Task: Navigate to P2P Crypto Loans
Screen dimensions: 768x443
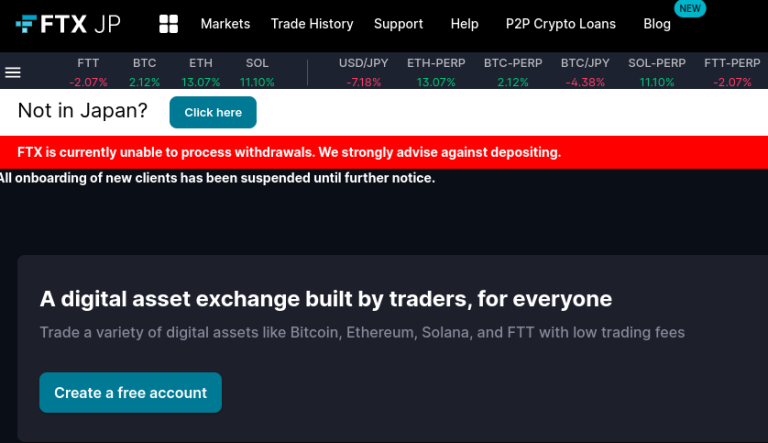Action: [560, 24]
